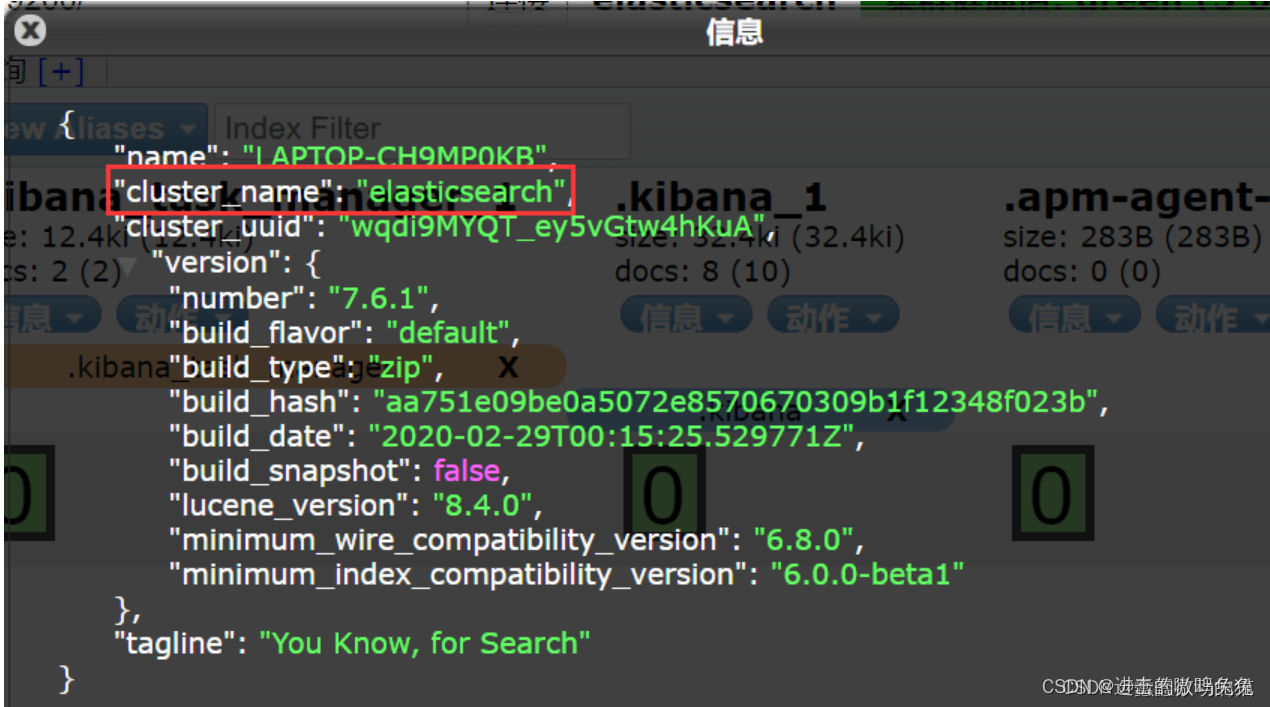Image resolution: width=1270 pixels, height=707 pixels.
Task: Open the 动作 dropdown of the leftmost index
Action: tap(181, 317)
